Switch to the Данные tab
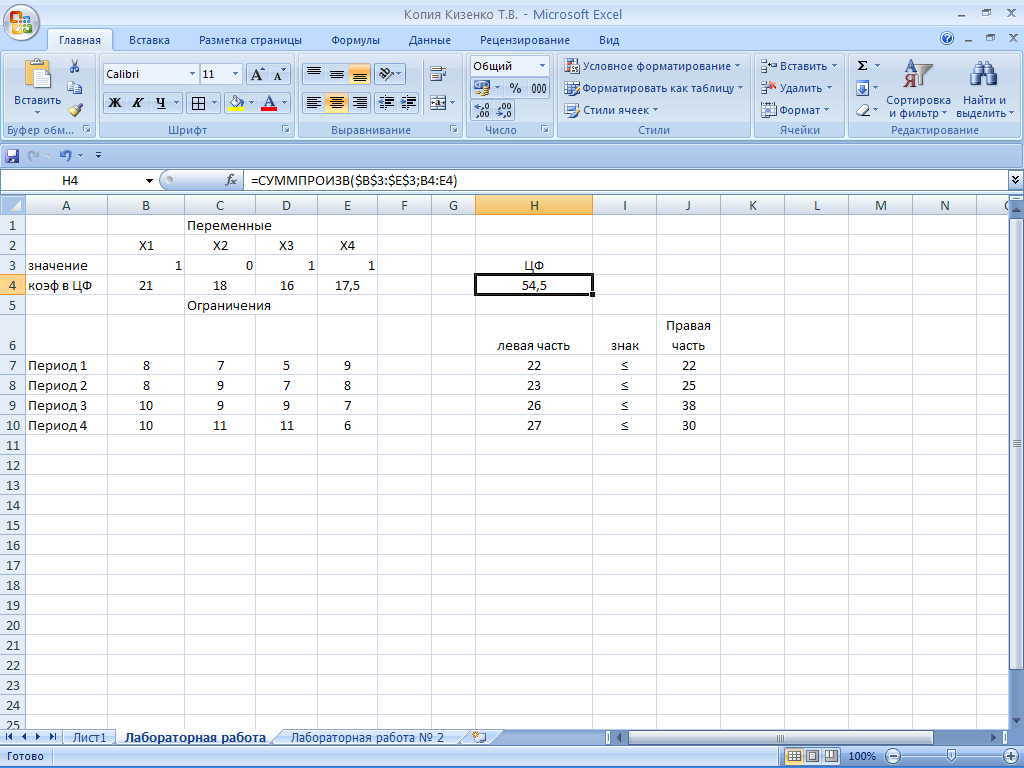The width and height of the screenshot is (1024, 768). point(430,40)
